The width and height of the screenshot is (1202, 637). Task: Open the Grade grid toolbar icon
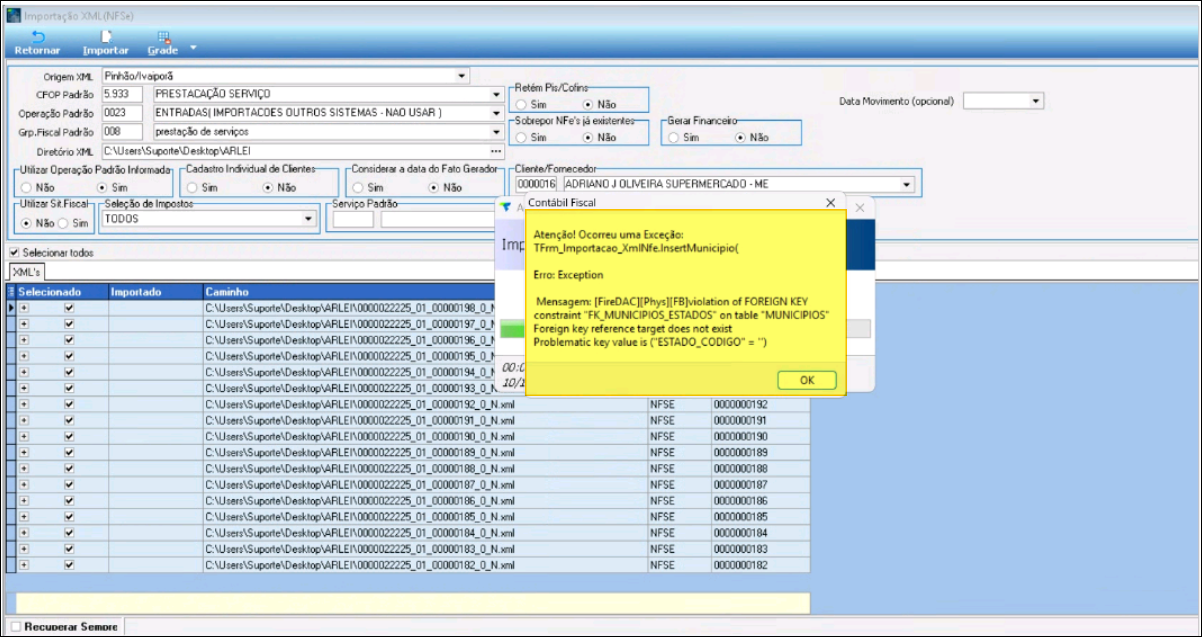[x=163, y=36]
